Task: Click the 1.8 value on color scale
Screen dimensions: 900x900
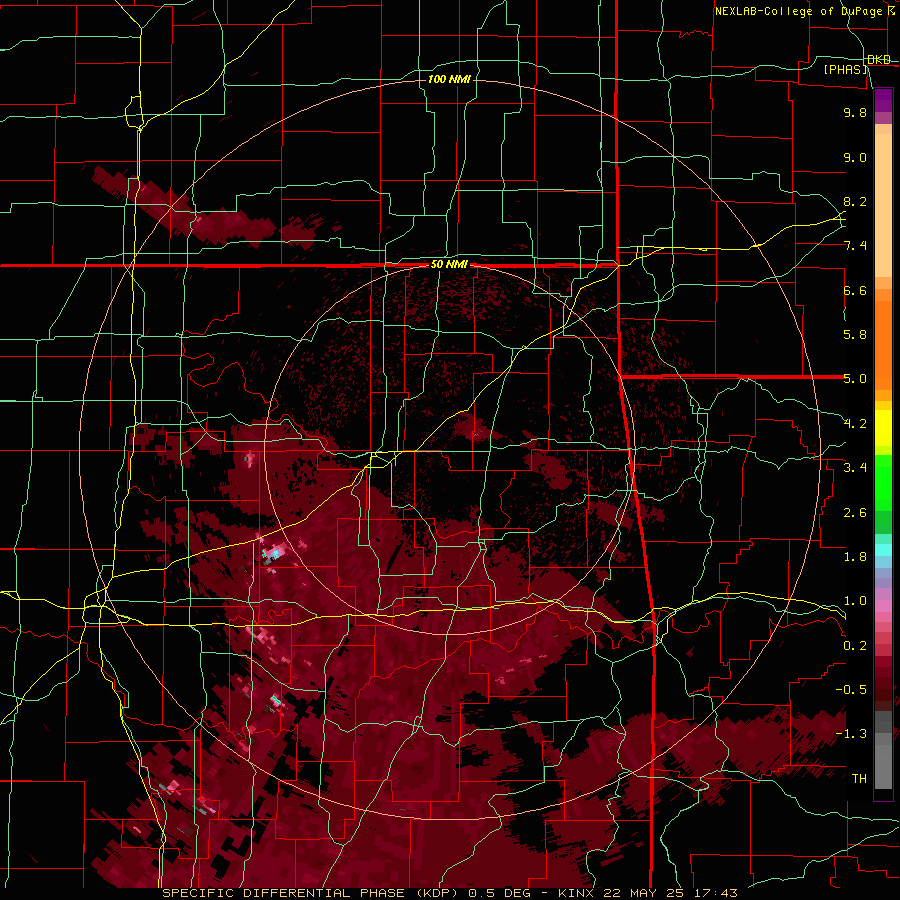Action: [855, 557]
